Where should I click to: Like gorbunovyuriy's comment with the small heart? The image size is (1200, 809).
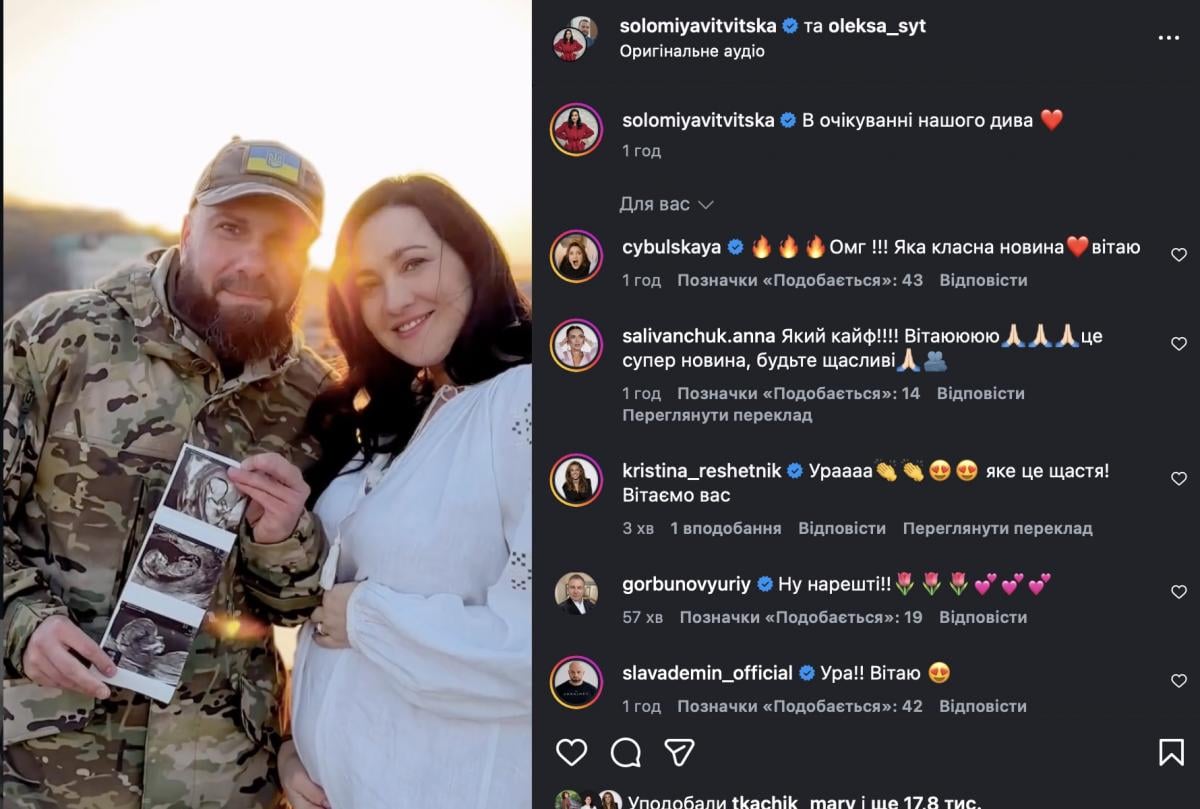tap(1179, 592)
